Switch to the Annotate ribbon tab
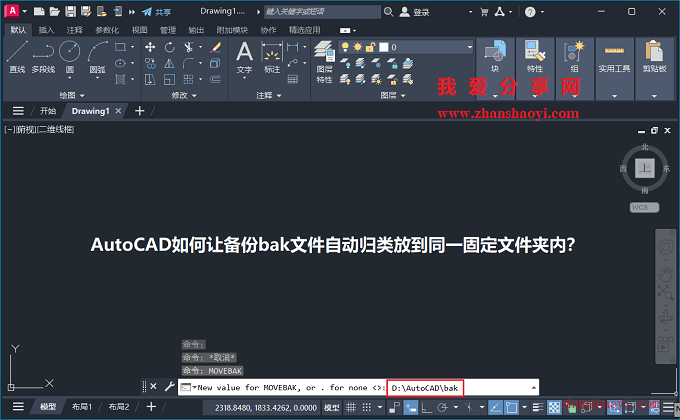 coord(75,30)
